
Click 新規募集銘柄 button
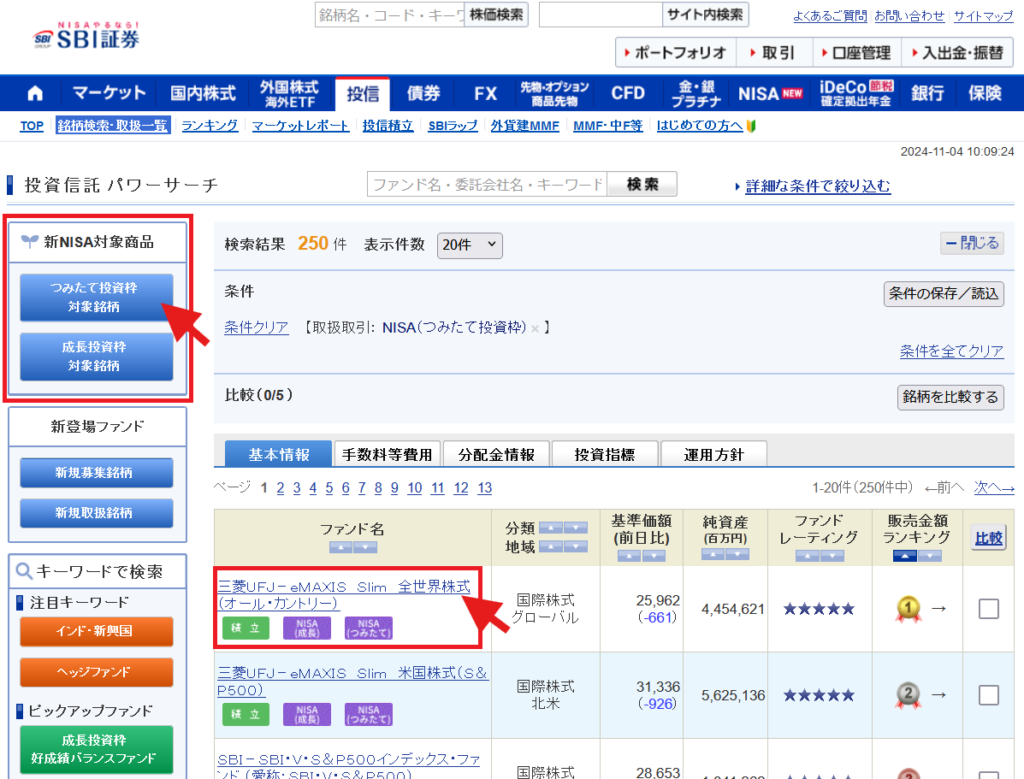click(x=96, y=473)
